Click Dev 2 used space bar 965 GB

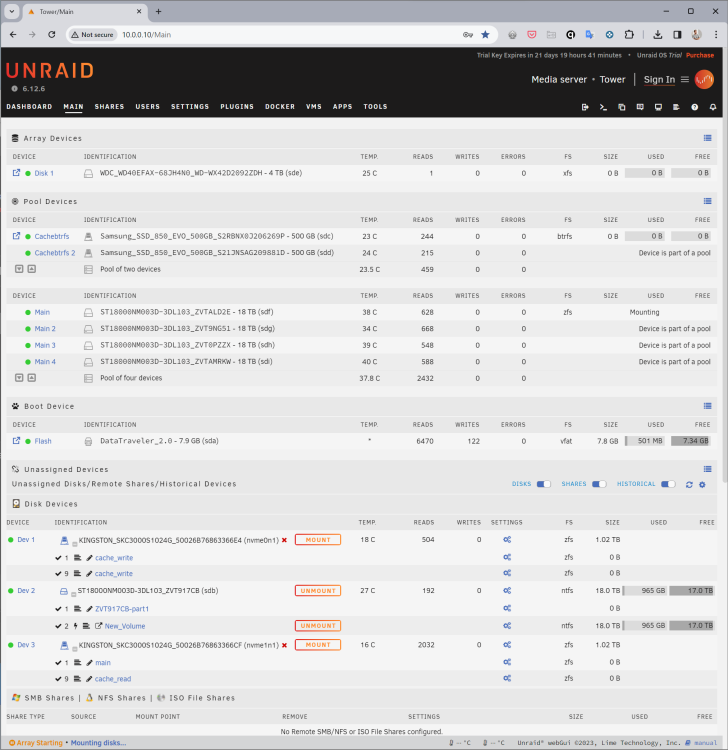click(x=645, y=591)
